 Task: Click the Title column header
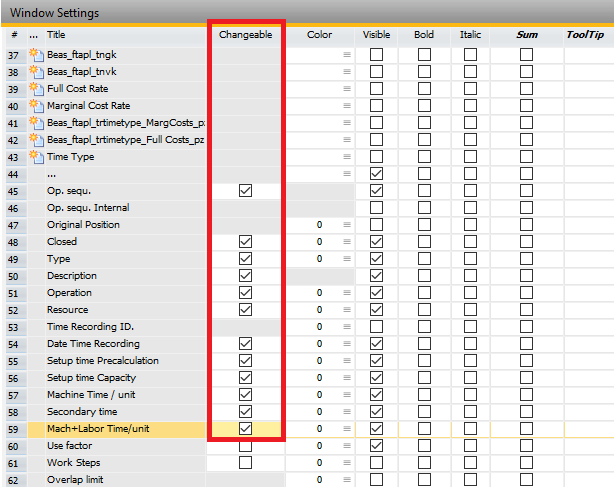coord(57,35)
